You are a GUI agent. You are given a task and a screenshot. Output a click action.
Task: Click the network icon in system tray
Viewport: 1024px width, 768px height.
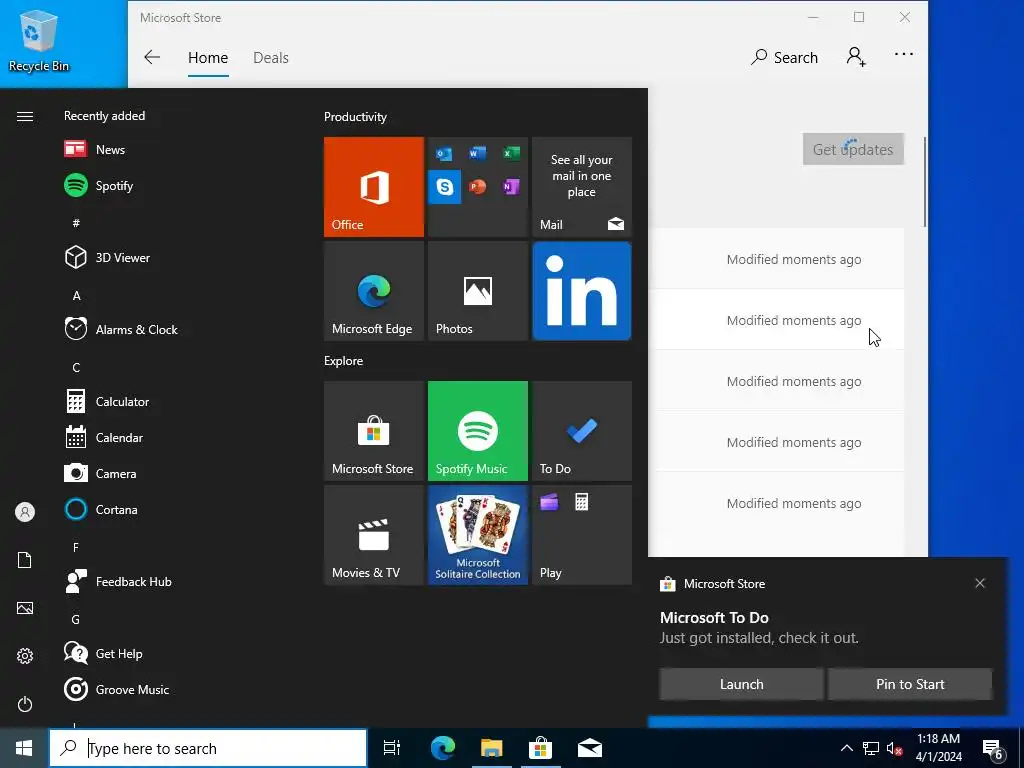[871, 748]
